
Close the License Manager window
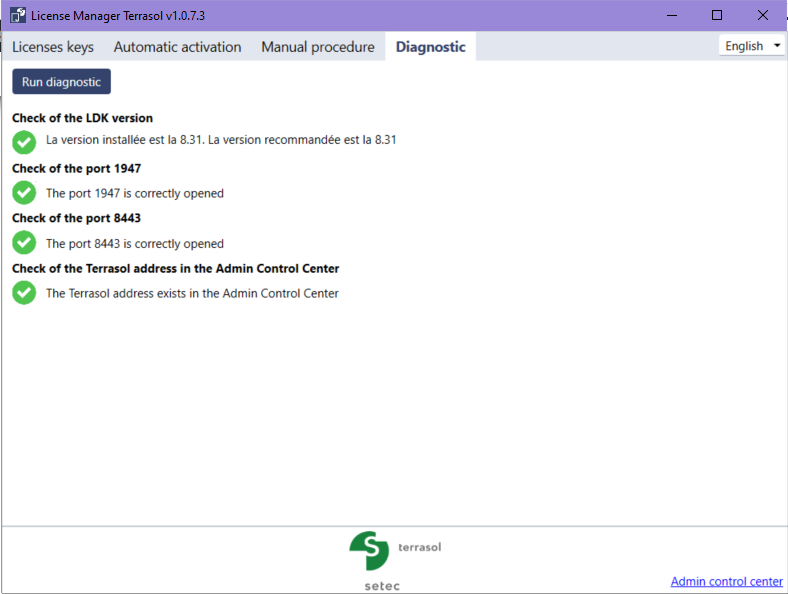click(x=763, y=16)
